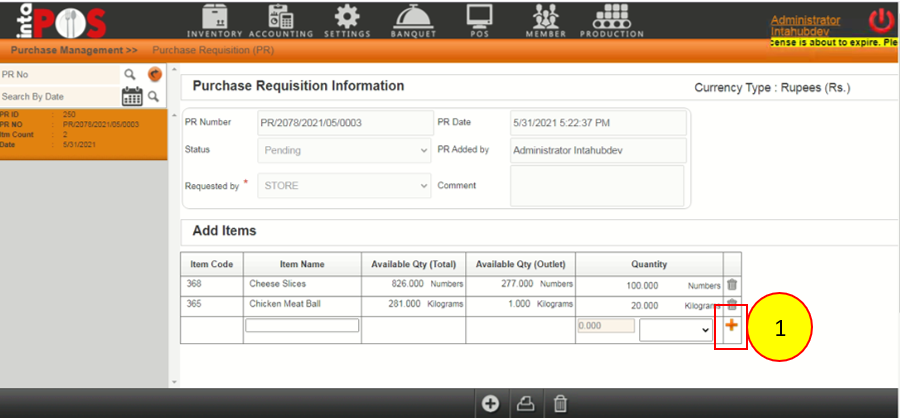Click the orange plus add-item icon
Viewport: 900px width, 418px height.
[731, 326]
